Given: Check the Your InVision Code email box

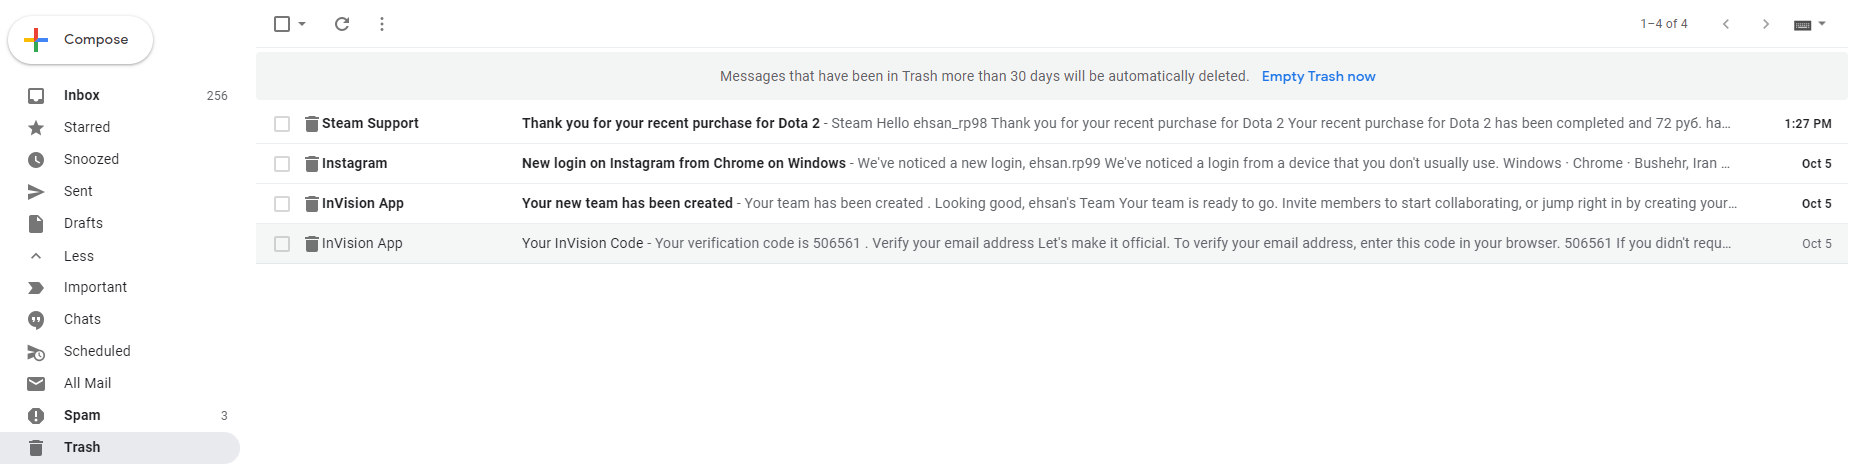Looking at the screenshot, I should tap(282, 244).
